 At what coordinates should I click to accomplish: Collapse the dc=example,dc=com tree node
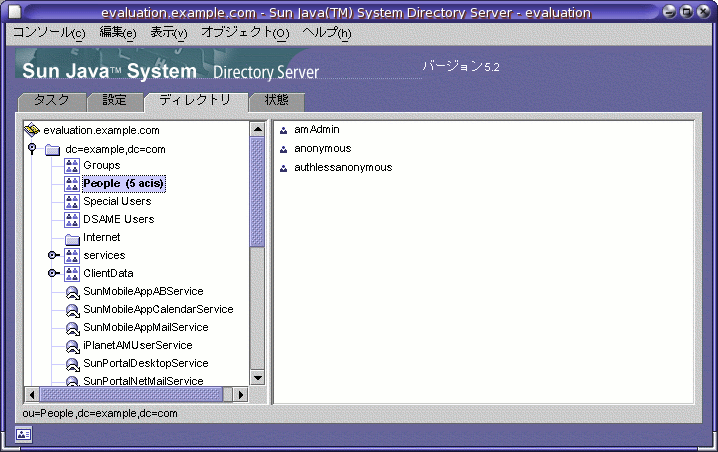pyautogui.click(x=32, y=148)
